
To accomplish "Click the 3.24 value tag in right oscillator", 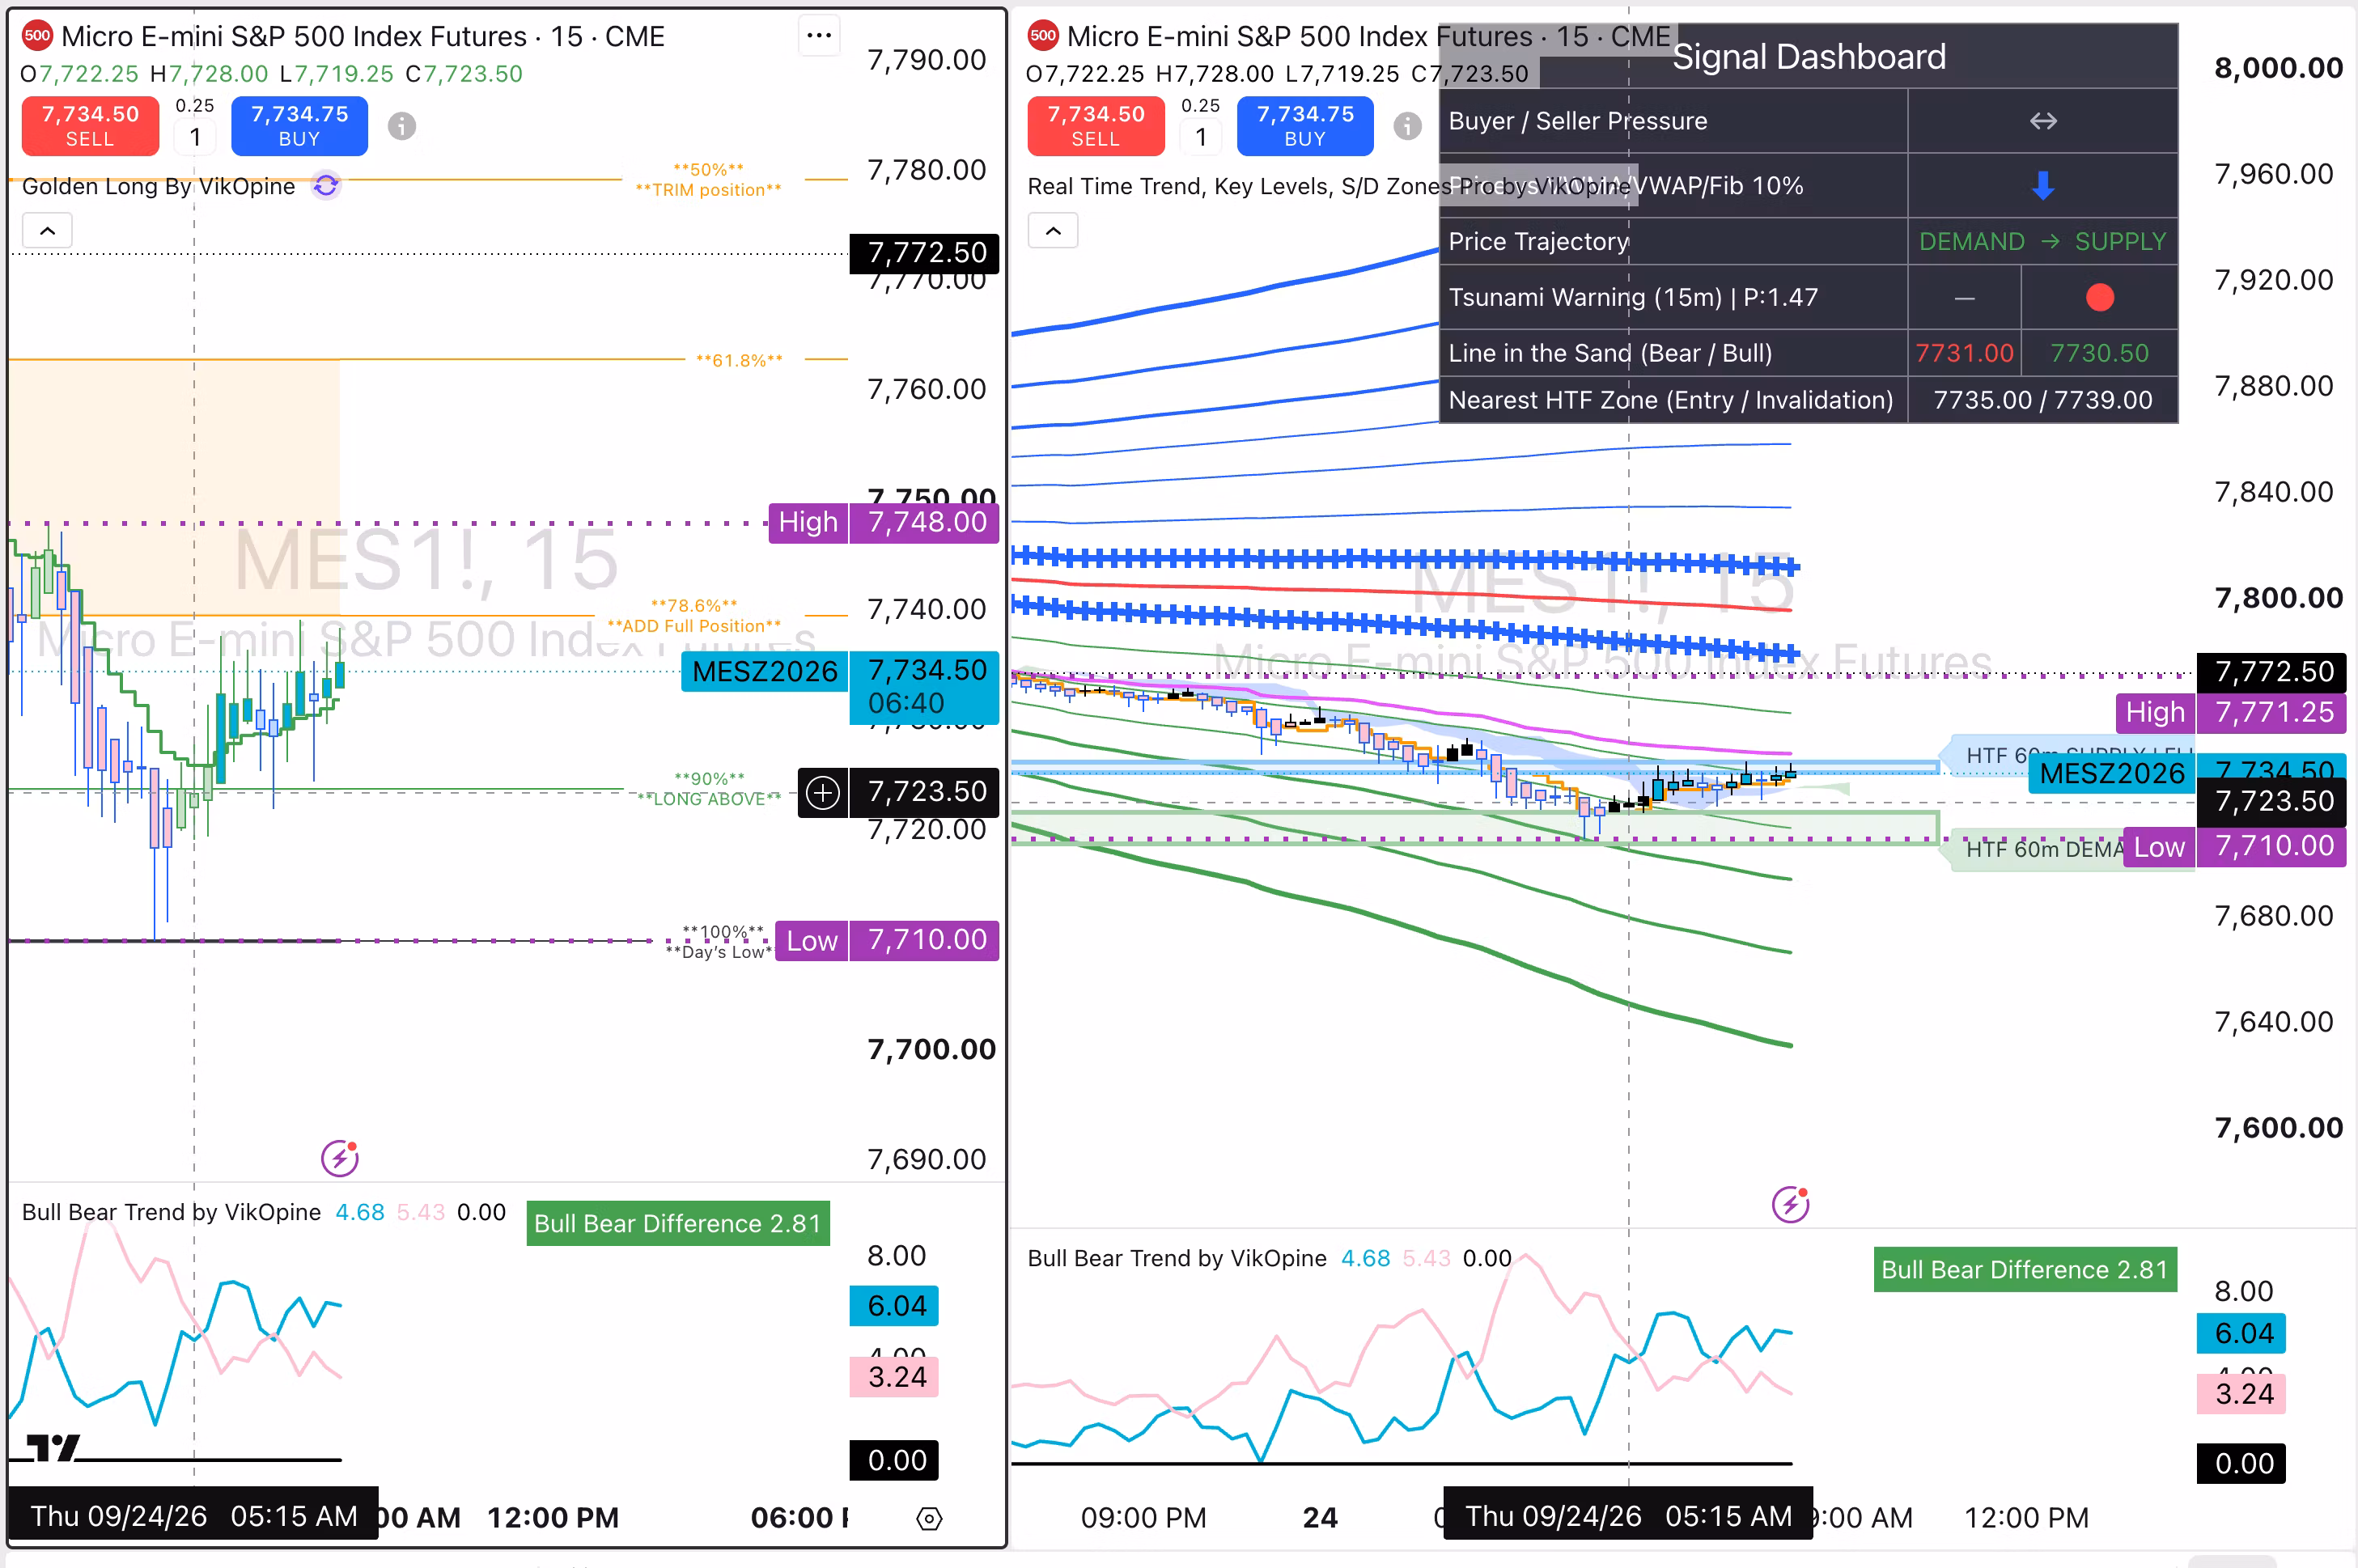I will [2241, 1394].
